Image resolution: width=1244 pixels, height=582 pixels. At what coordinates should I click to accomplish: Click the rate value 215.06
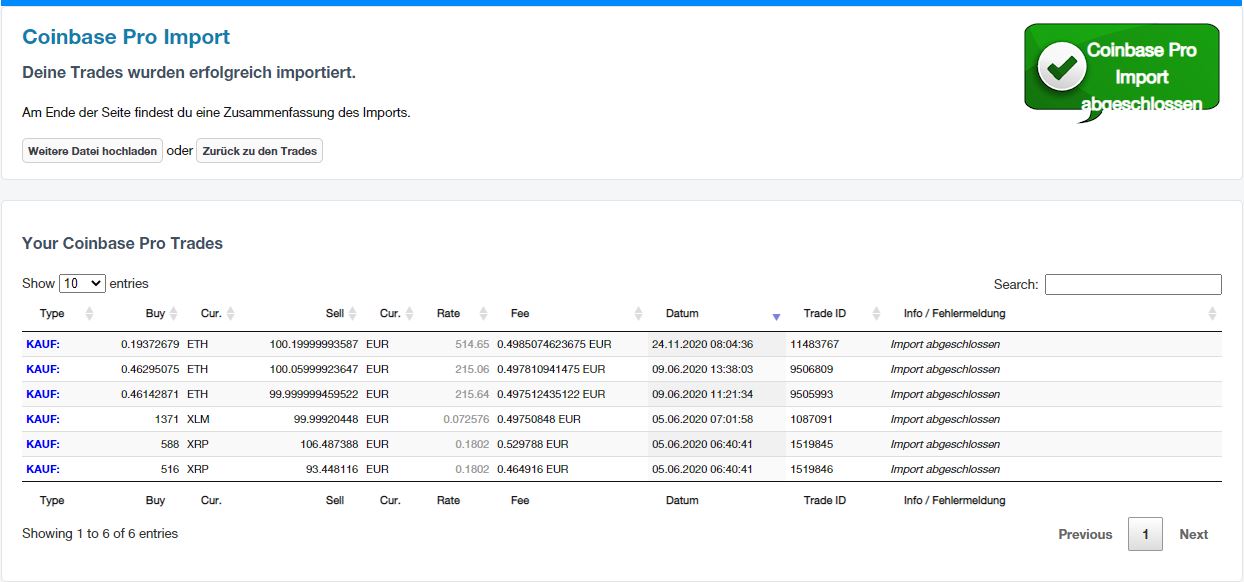pos(472,369)
